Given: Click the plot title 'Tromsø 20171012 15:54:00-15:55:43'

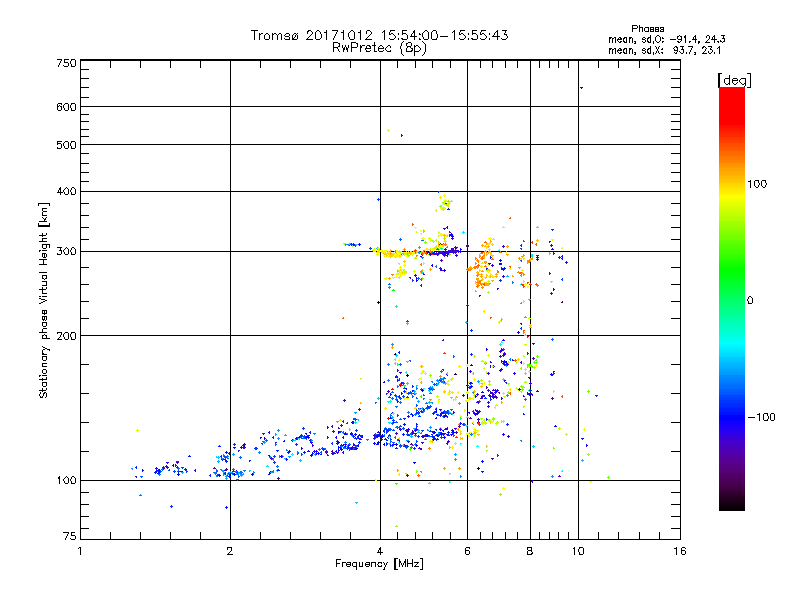Looking at the screenshot, I should click(379, 35).
